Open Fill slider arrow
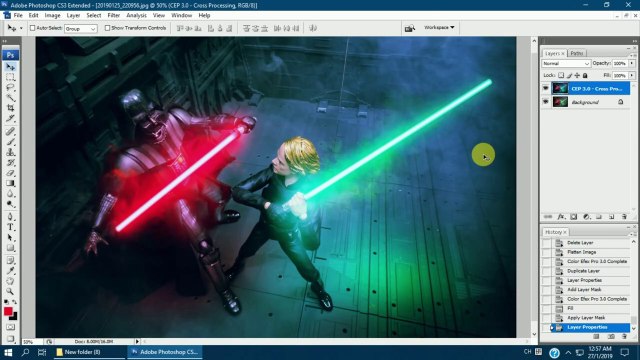The width and height of the screenshot is (640, 360). [632, 76]
